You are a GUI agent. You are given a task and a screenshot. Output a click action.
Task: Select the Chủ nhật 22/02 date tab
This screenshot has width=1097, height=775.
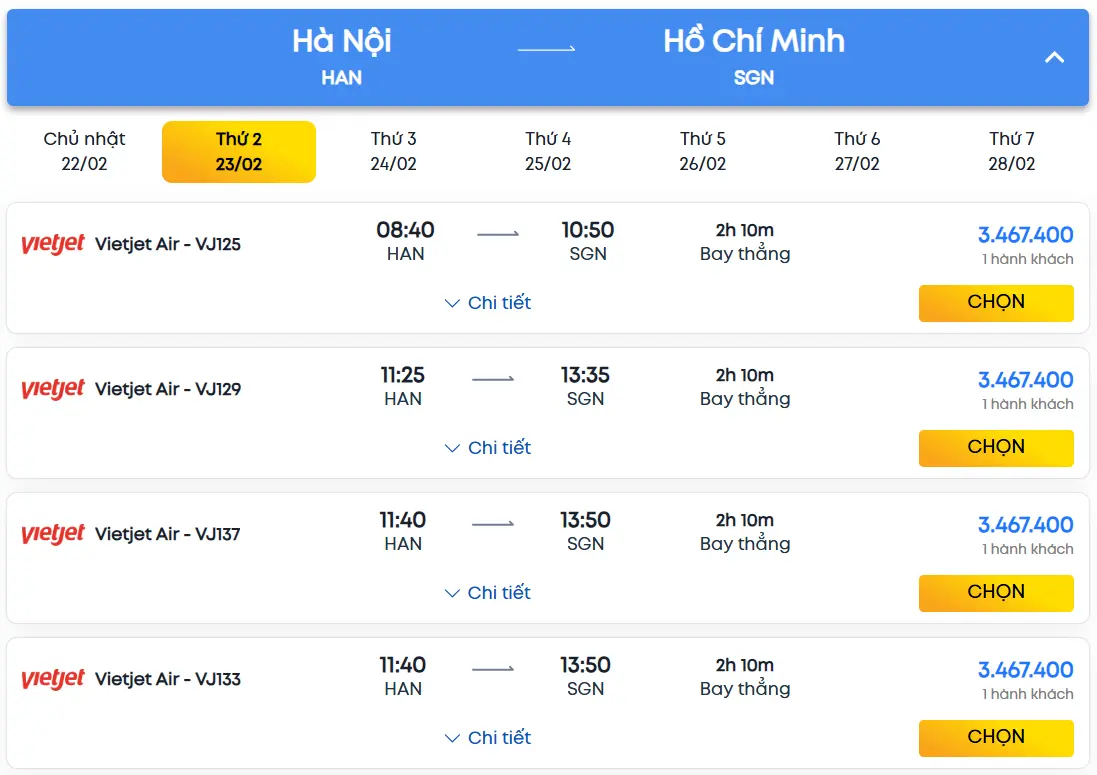[85, 151]
